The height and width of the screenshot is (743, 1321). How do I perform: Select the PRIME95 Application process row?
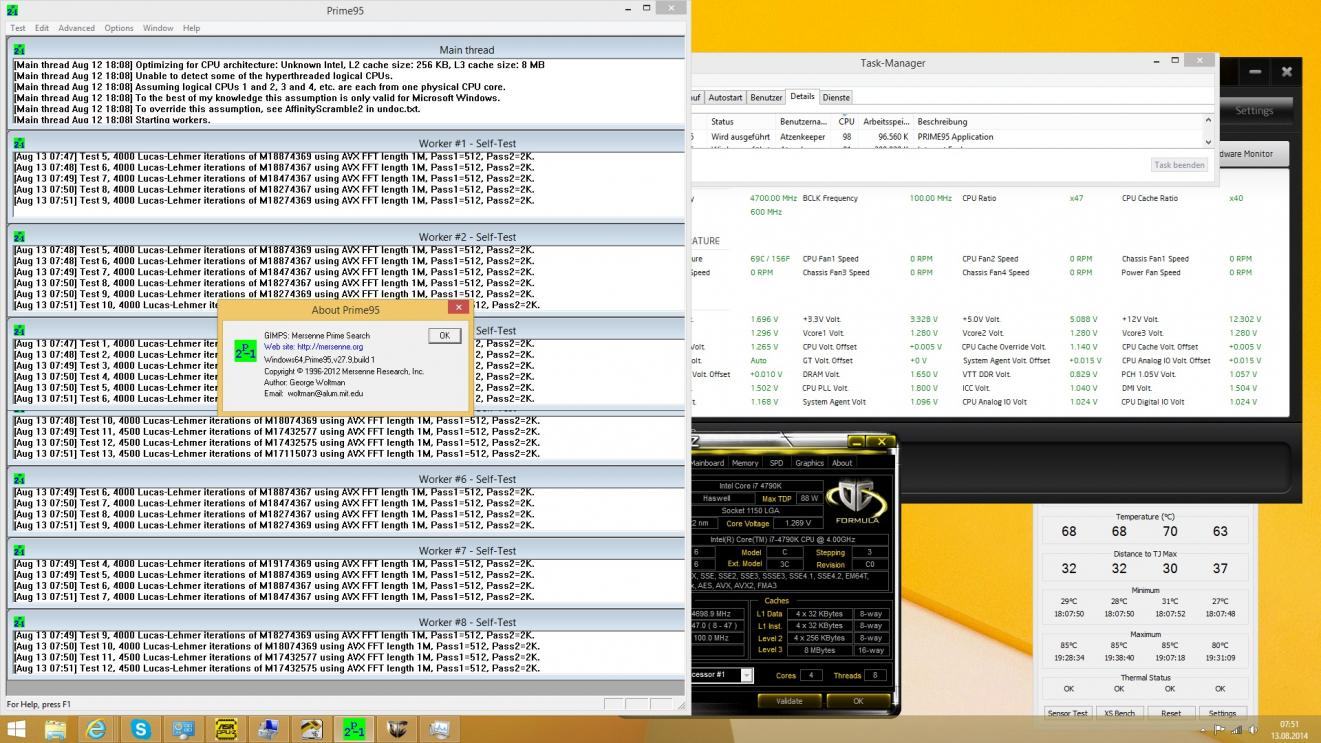click(x=945, y=137)
